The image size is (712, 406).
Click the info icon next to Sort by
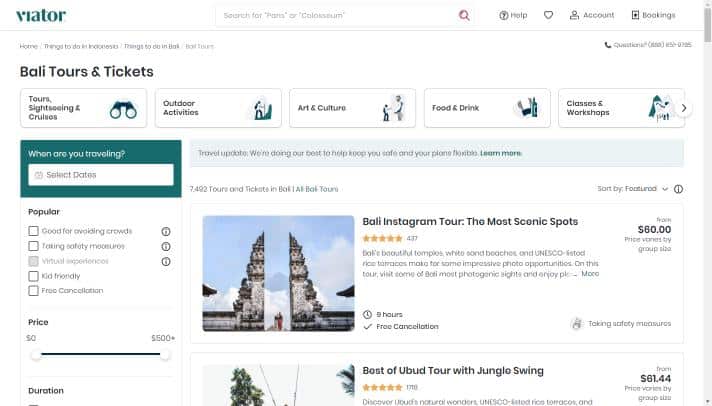[678, 189]
